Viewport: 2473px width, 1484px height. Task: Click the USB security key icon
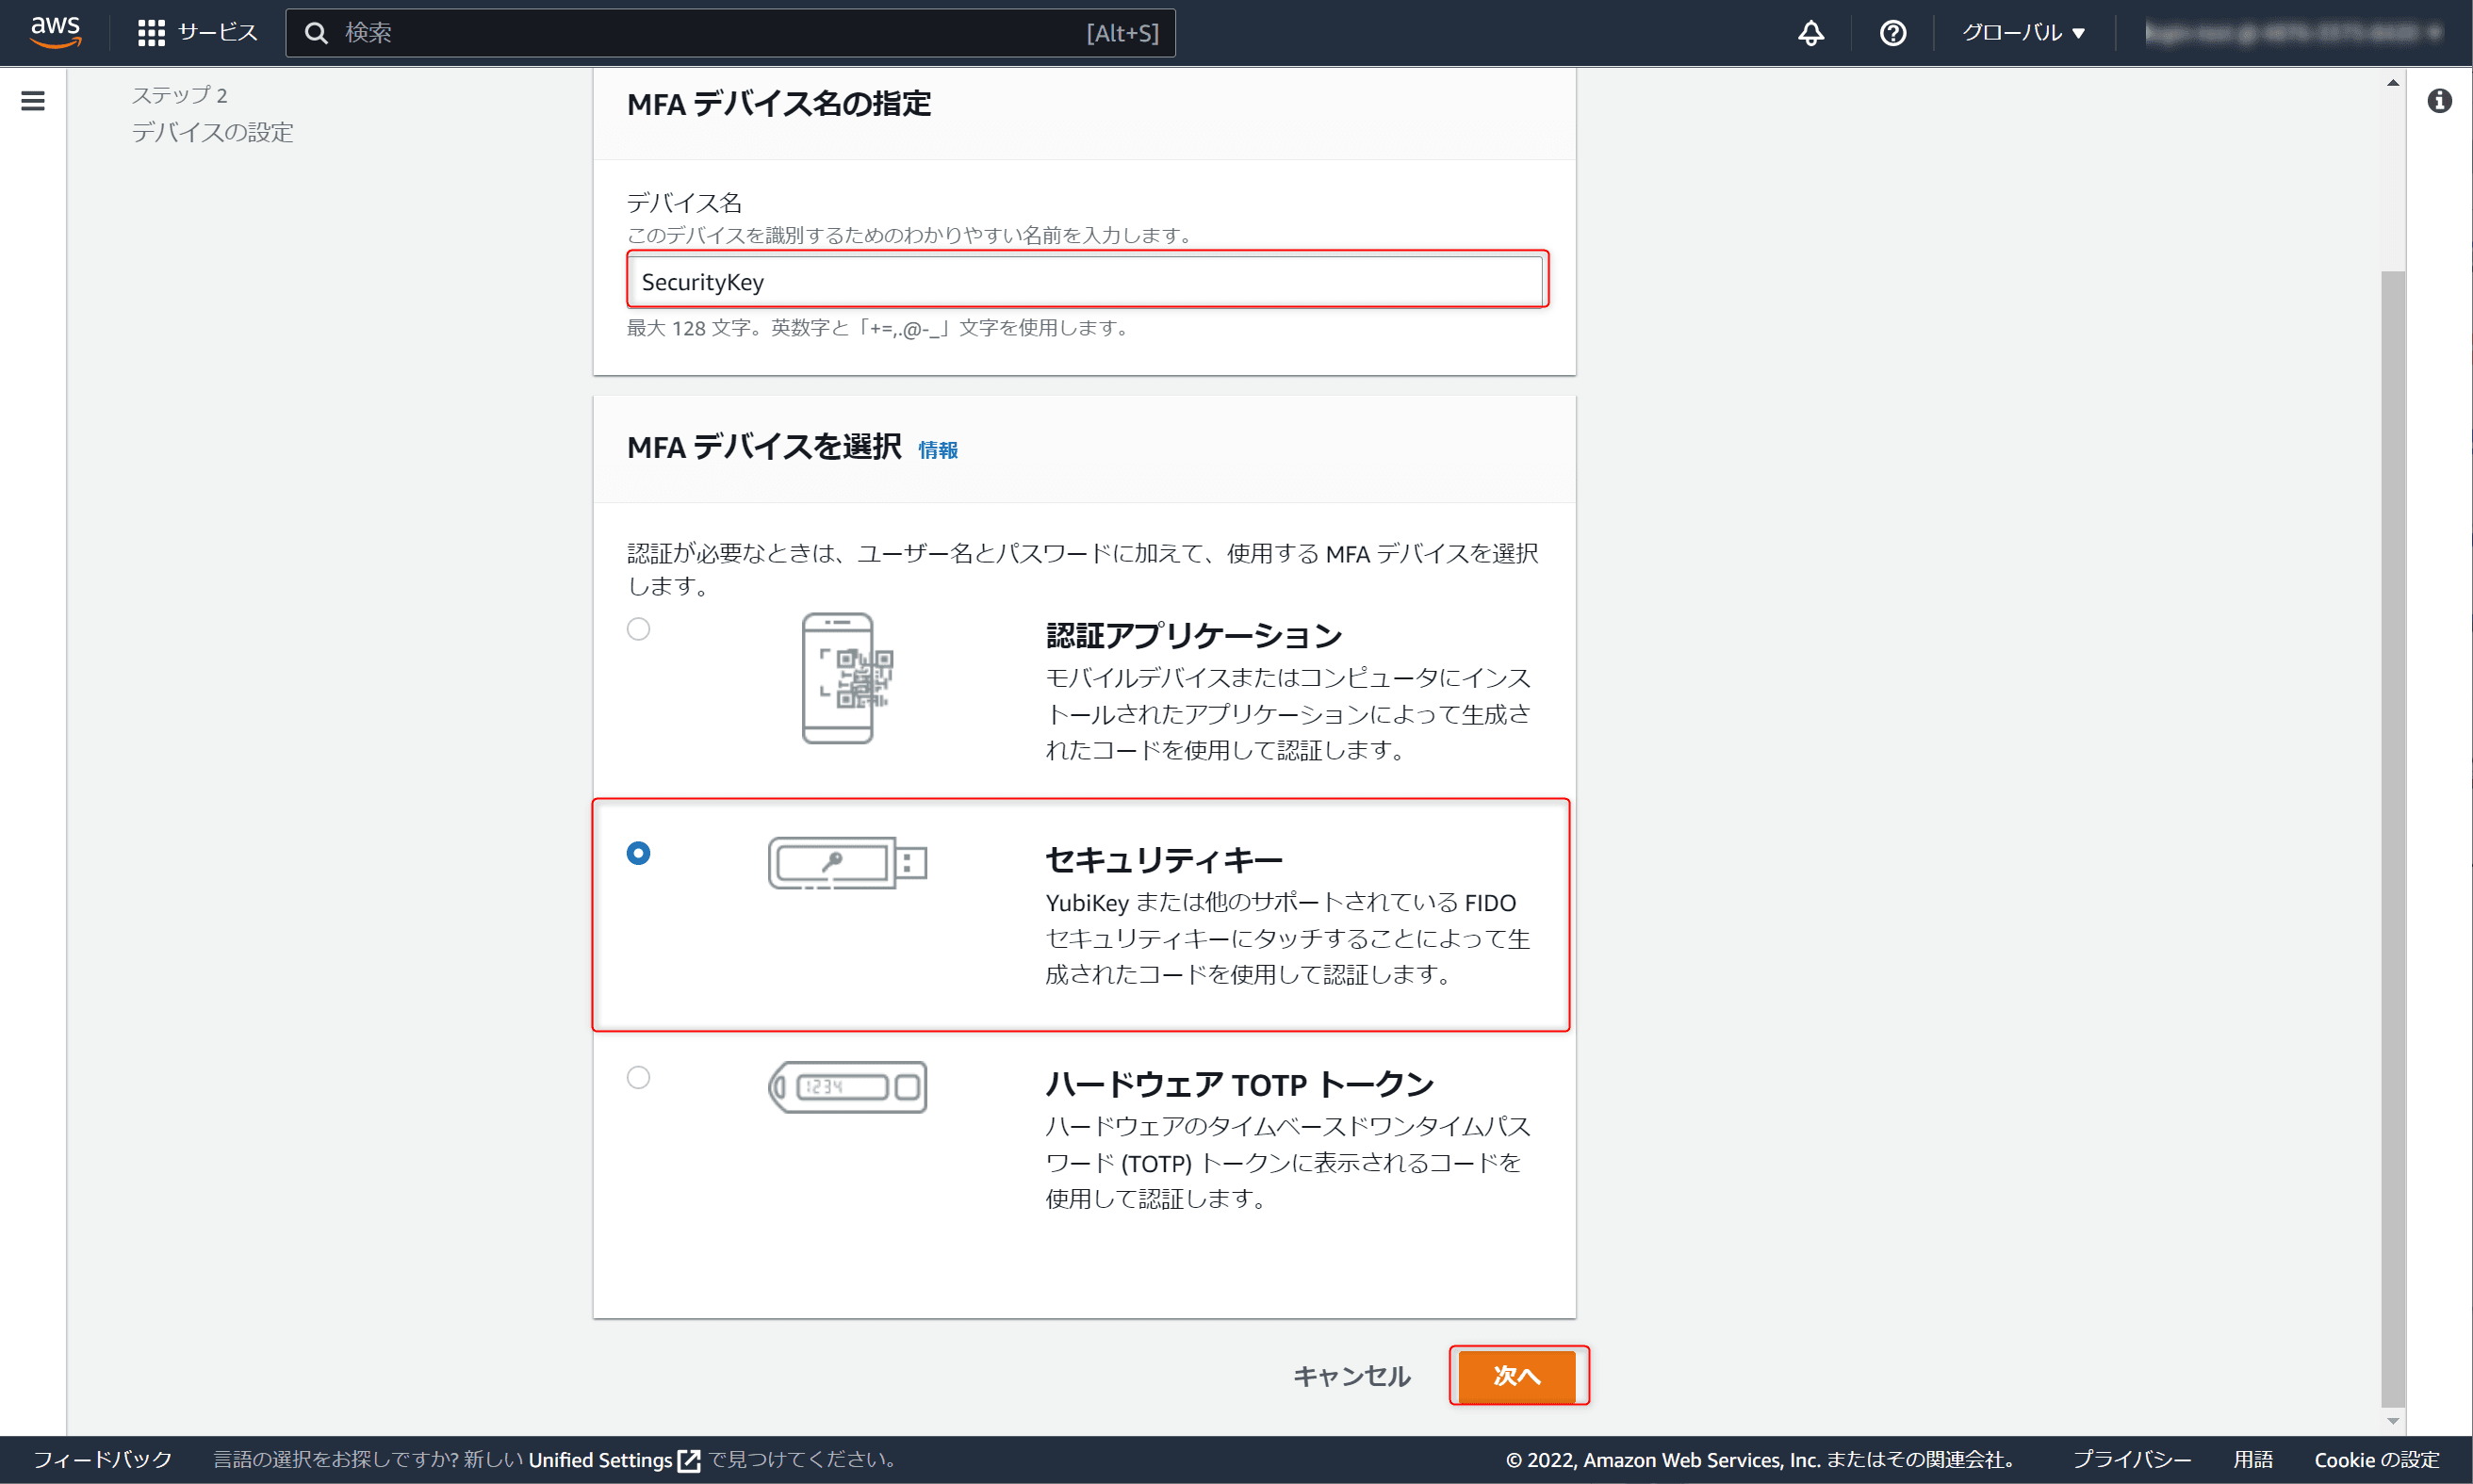tap(847, 862)
